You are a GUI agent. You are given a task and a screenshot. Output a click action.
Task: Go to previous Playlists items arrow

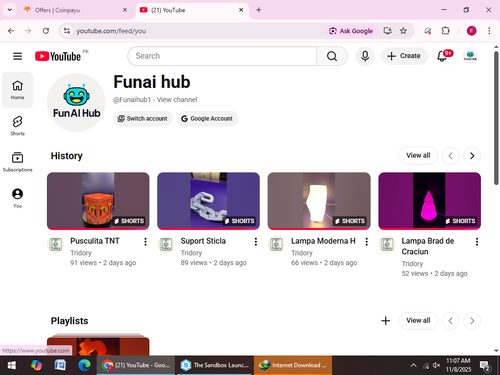pyautogui.click(x=450, y=321)
